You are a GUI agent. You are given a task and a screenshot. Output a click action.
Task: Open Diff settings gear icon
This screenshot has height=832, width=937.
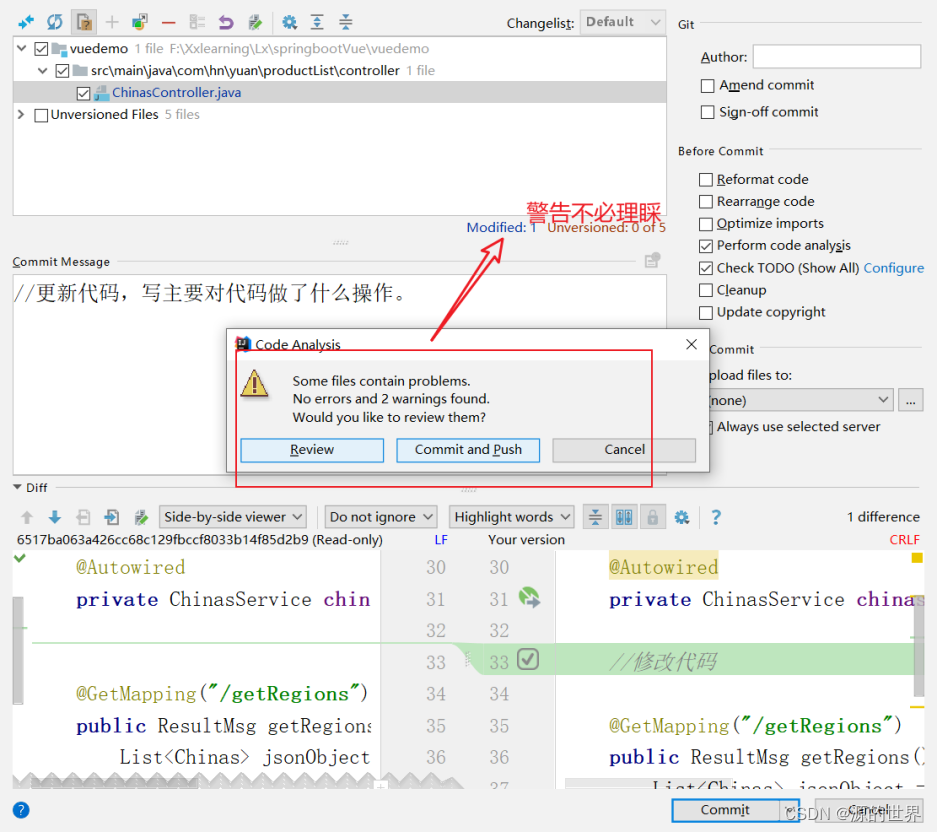[x=682, y=517]
